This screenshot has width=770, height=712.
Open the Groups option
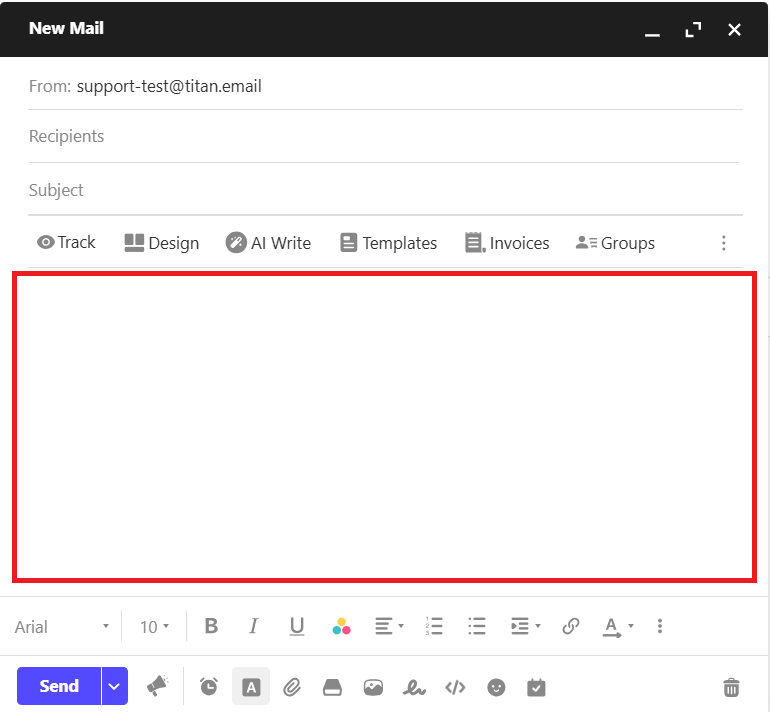click(615, 243)
